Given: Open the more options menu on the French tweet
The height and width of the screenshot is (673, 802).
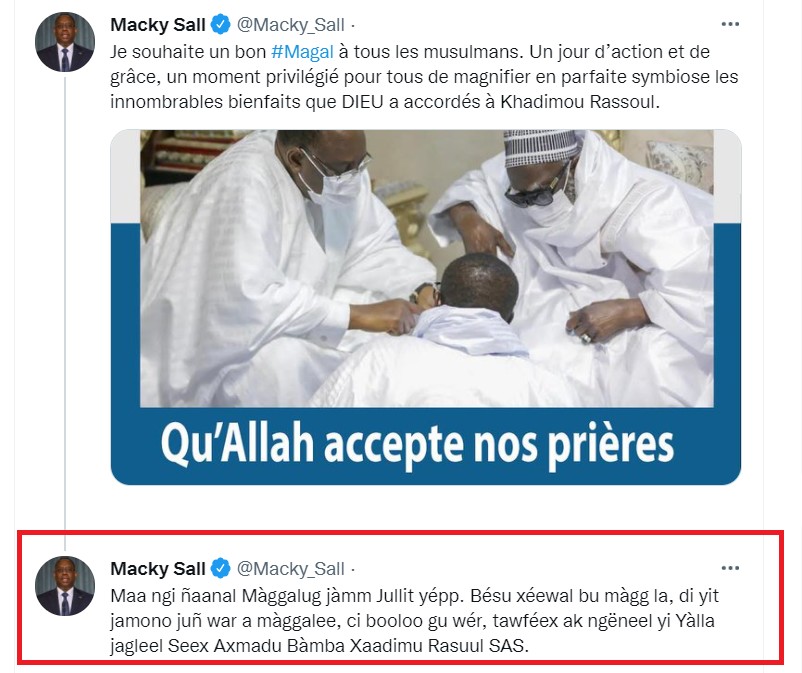Looking at the screenshot, I should point(730,24).
